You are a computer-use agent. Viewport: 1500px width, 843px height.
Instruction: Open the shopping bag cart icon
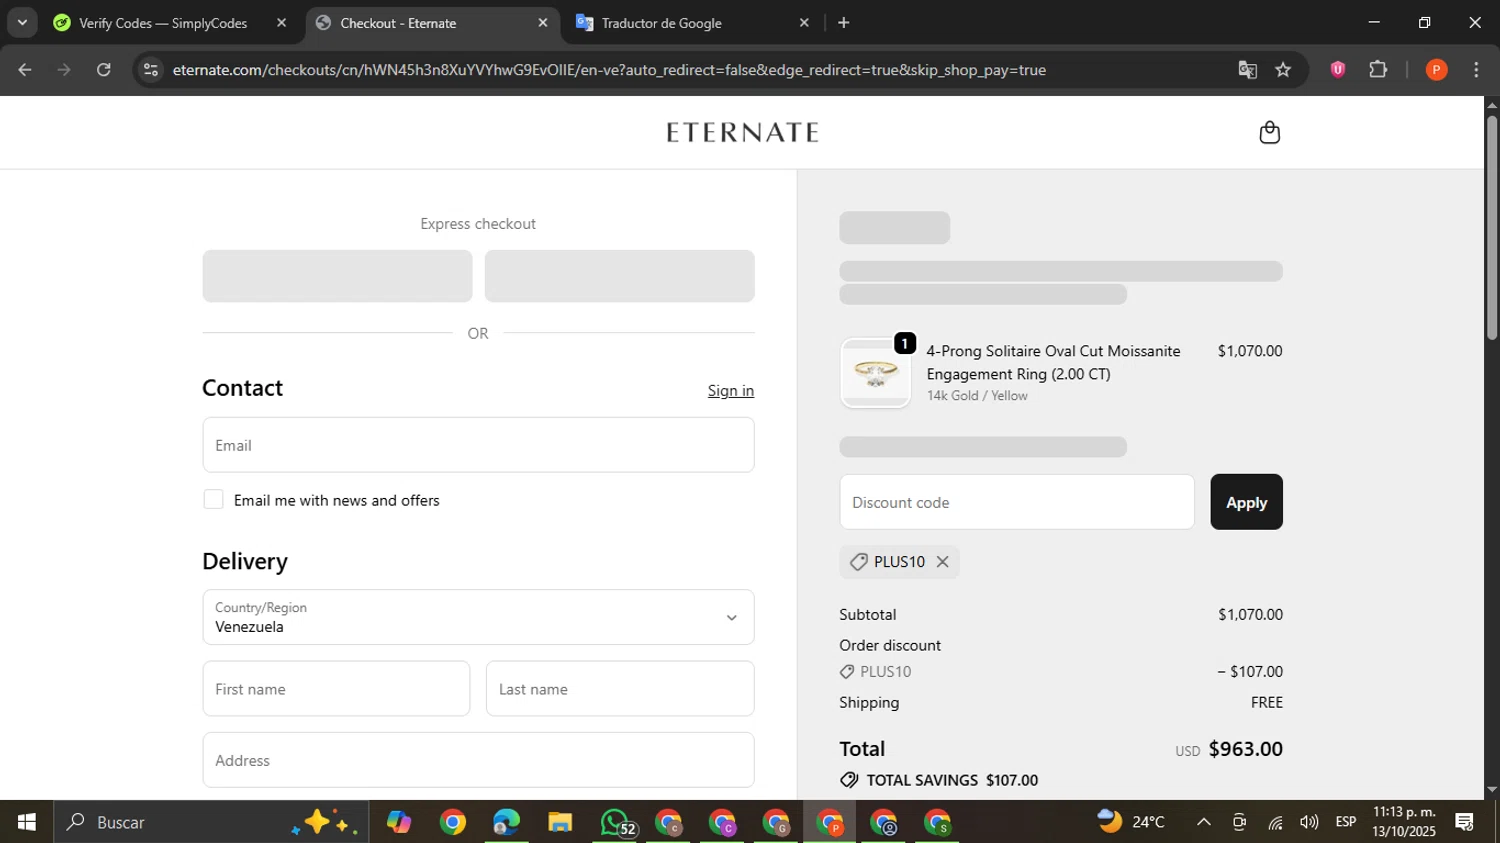point(1269,132)
